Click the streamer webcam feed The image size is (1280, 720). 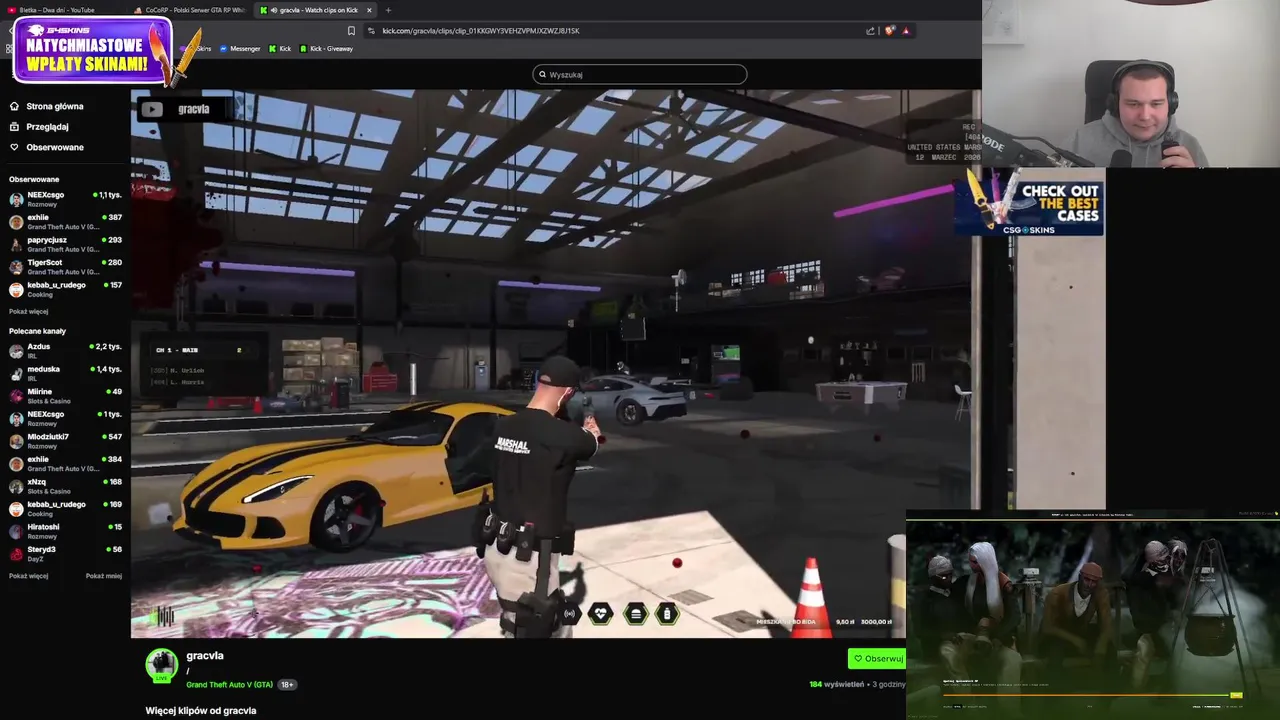tap(1131, 84)
